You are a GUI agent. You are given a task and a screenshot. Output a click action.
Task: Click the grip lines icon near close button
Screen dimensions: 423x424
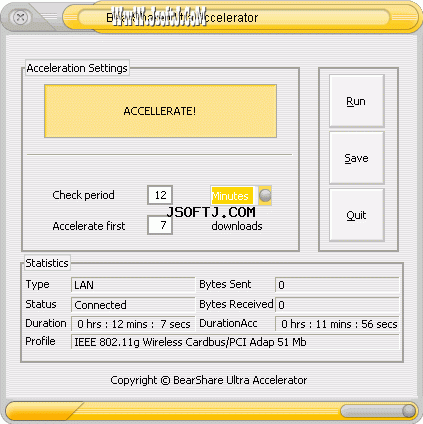coord(50,16)
